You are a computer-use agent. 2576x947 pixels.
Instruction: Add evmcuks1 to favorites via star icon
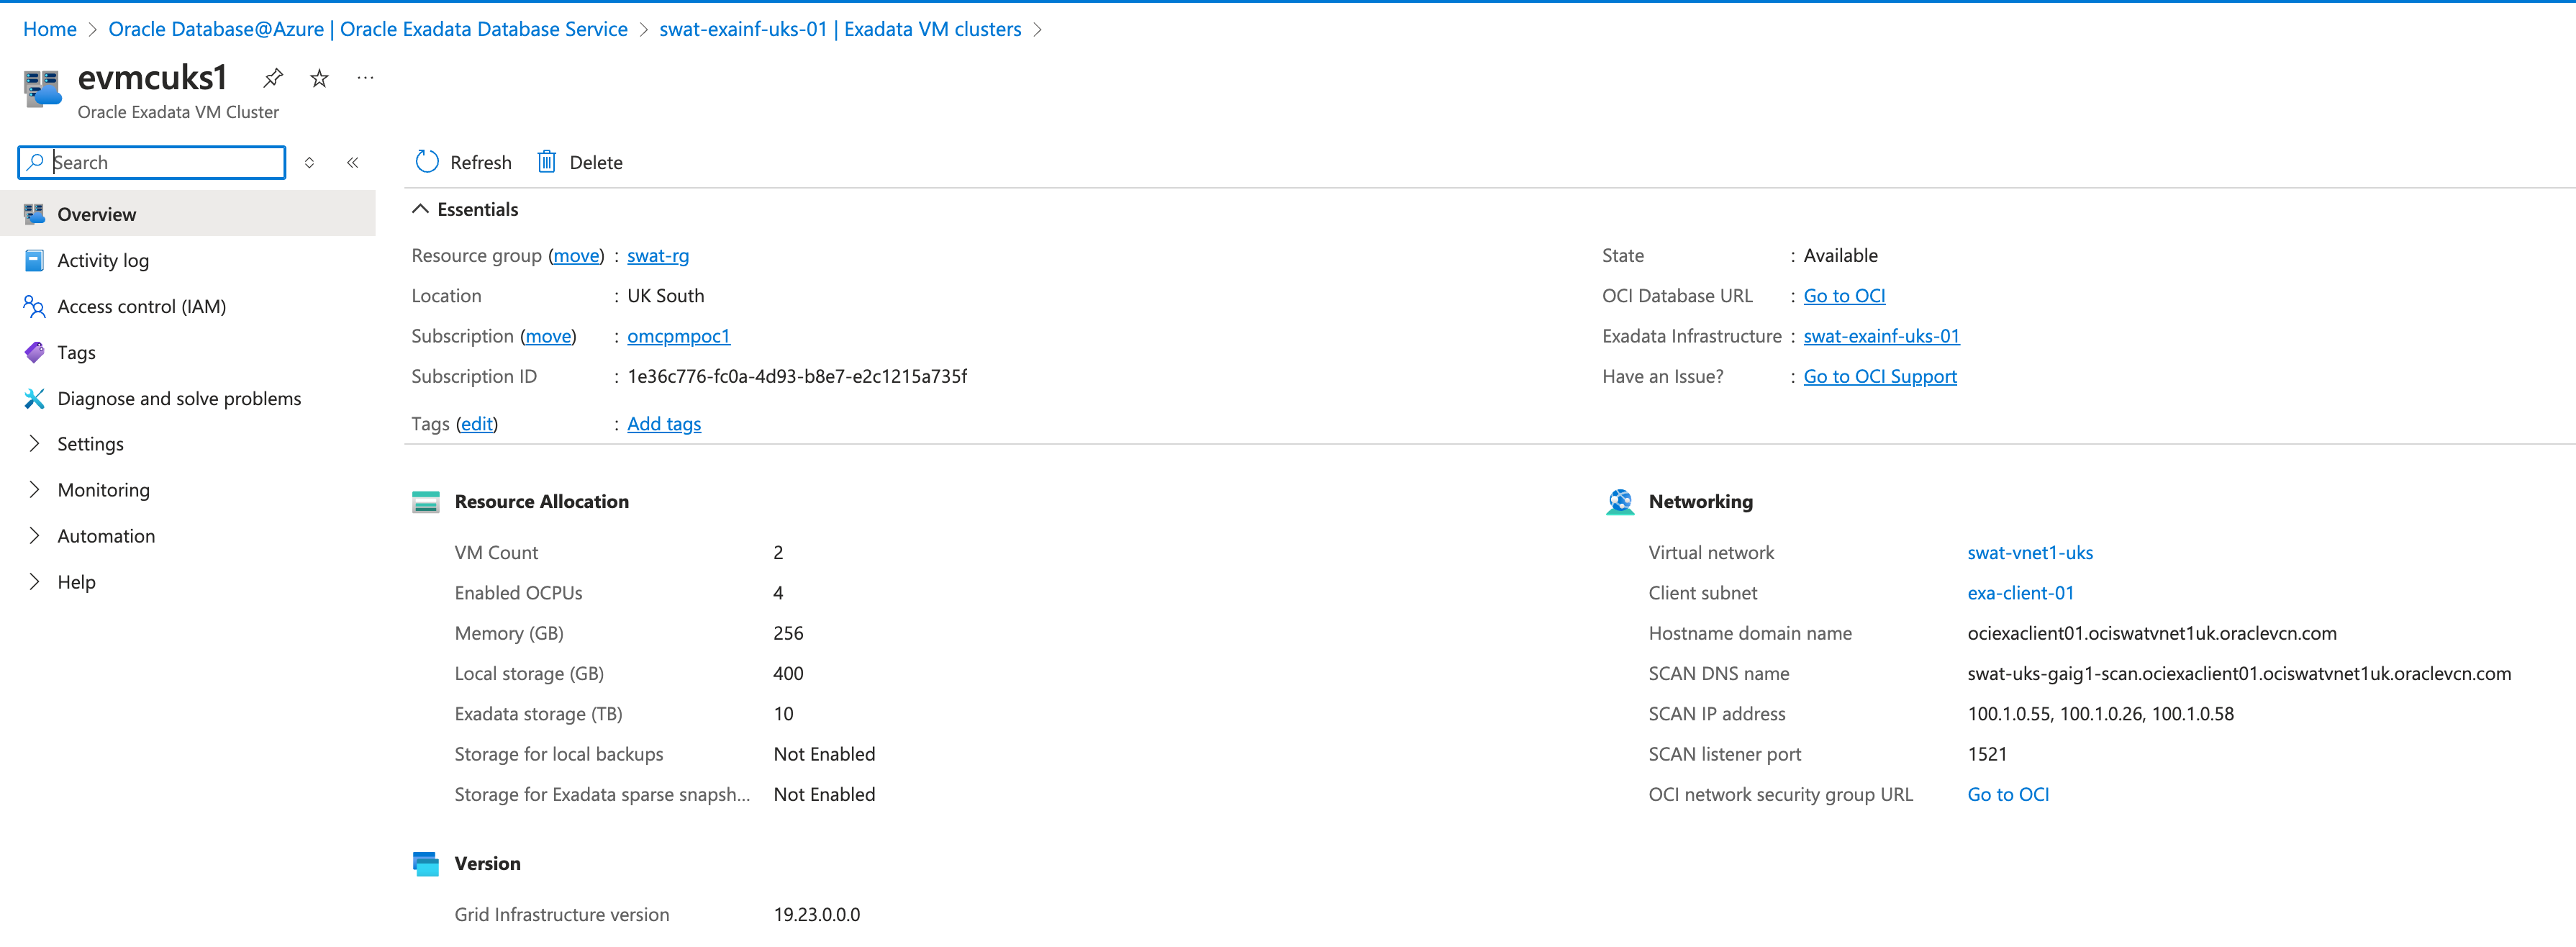pyautogui.click(x=318, y=78)
